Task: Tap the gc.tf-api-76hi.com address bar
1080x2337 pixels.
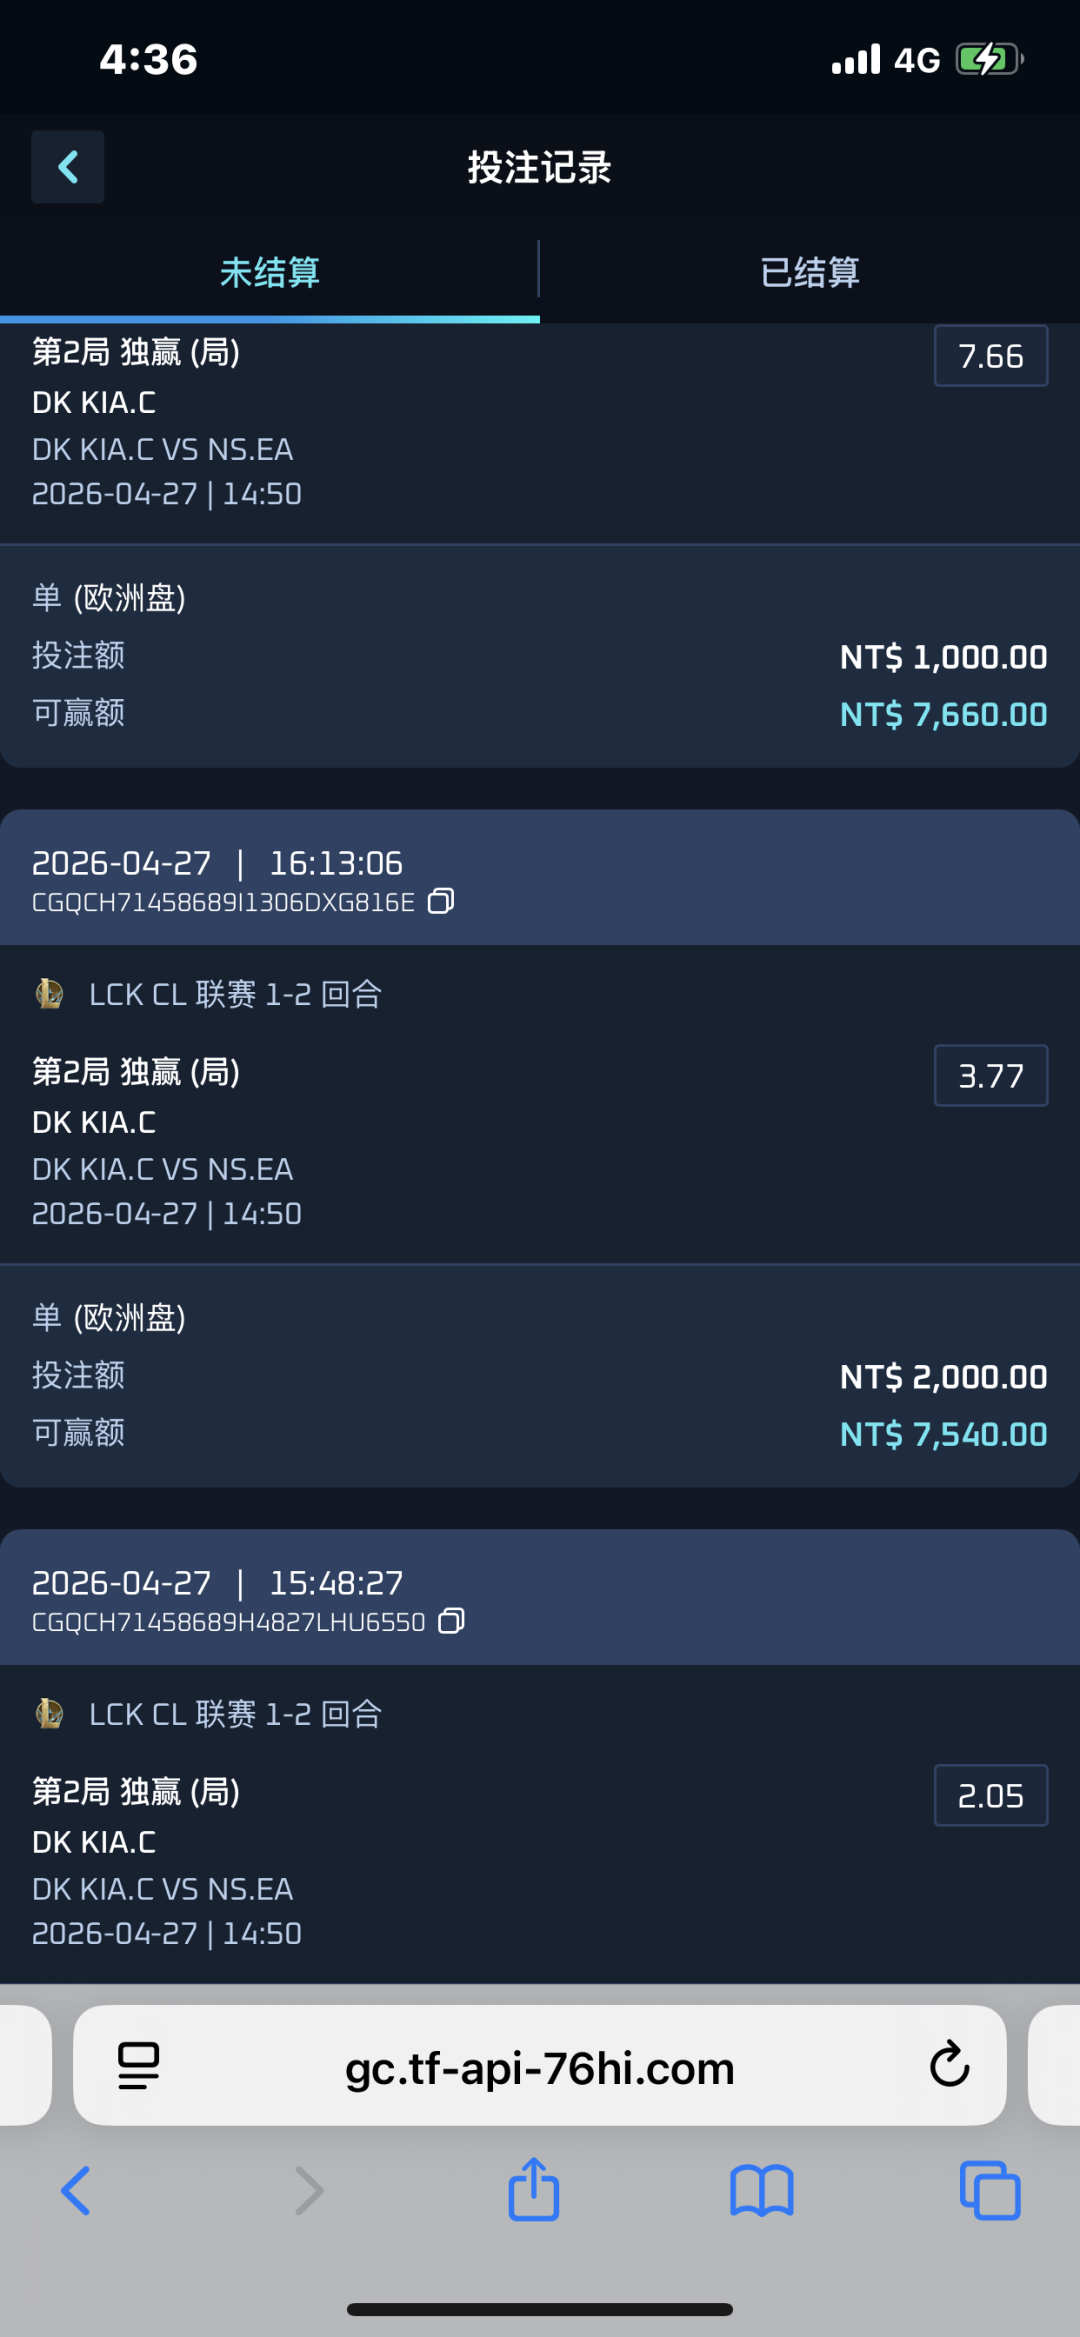Action: [540, 2066]
